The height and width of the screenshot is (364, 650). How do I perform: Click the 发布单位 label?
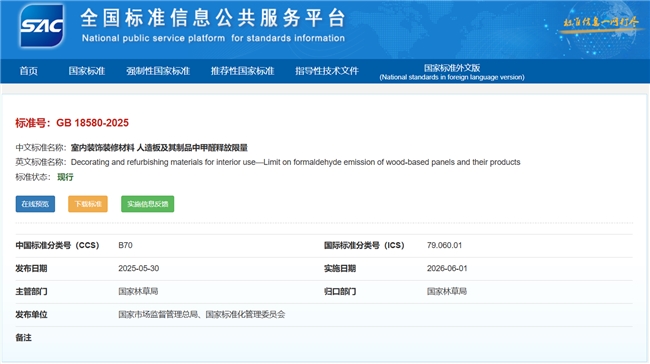tap(32, 315)
